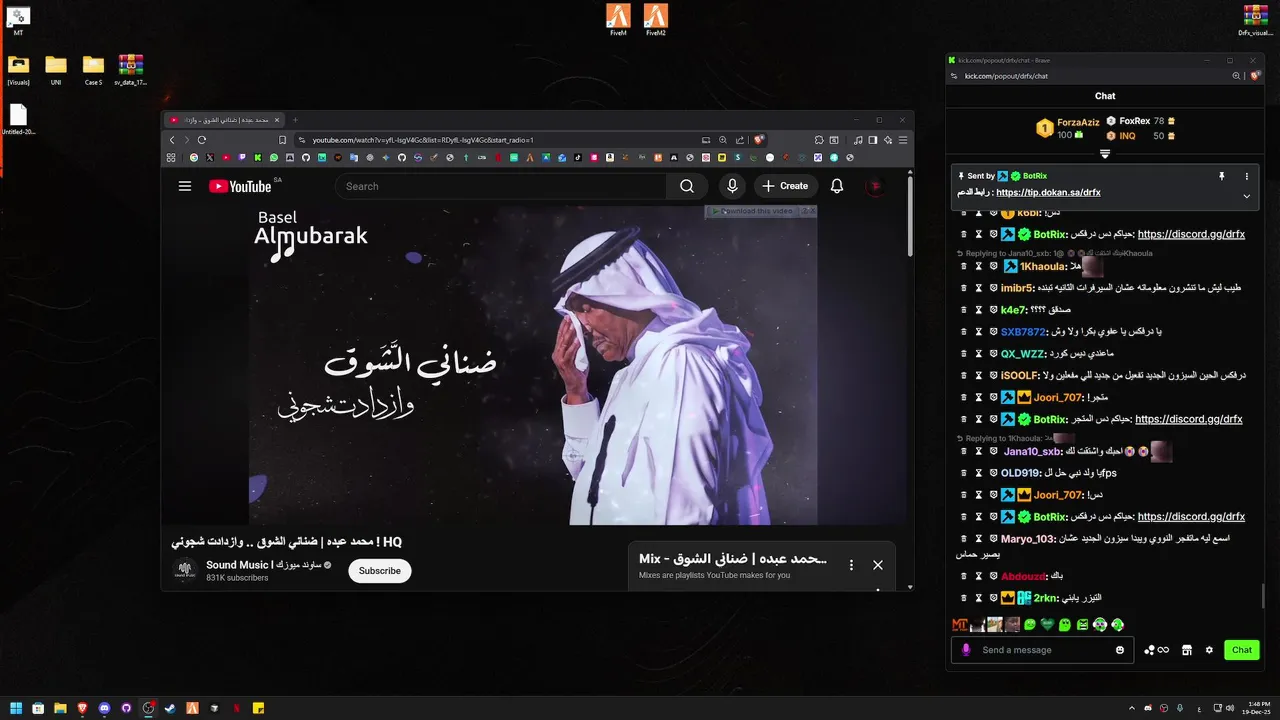This screenshot has width=1280, height=720.
Task: Open a new tab in YouTube window
Action: tap(295, 120)
